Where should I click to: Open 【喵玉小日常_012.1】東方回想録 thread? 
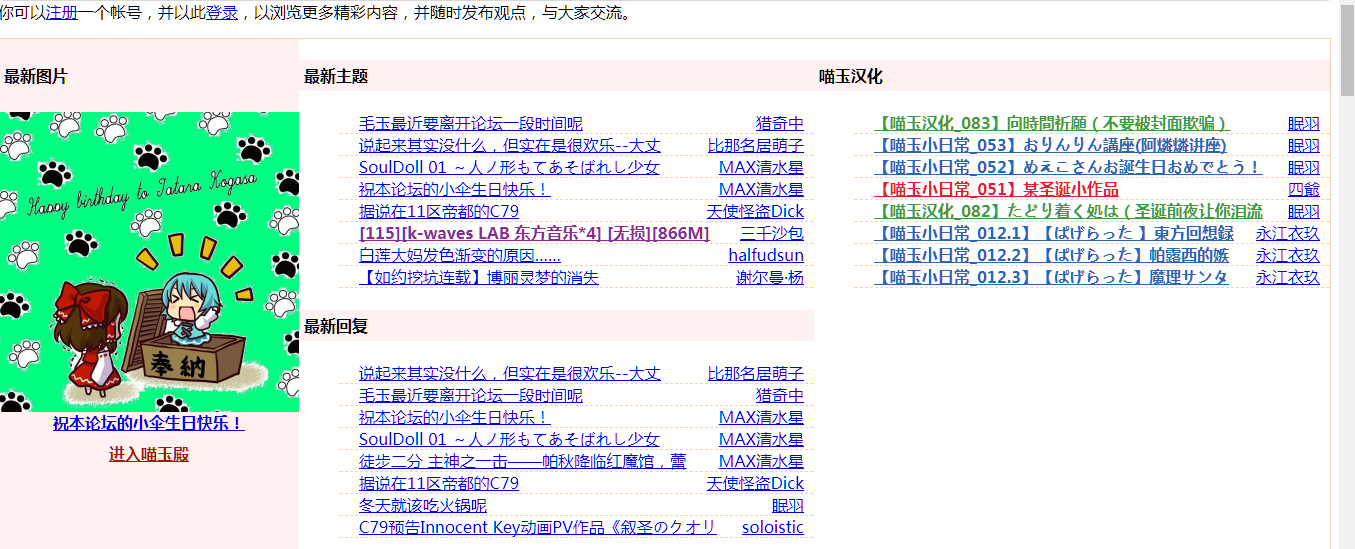coord(1054,234)
